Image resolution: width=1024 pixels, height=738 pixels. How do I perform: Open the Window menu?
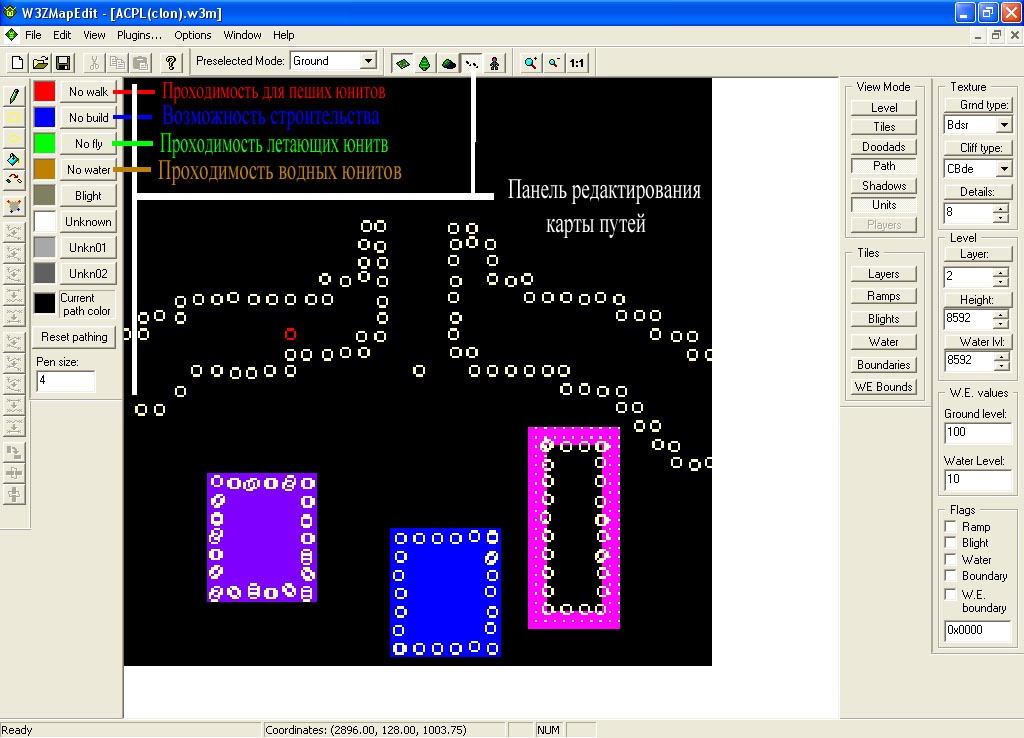[242, 35]
